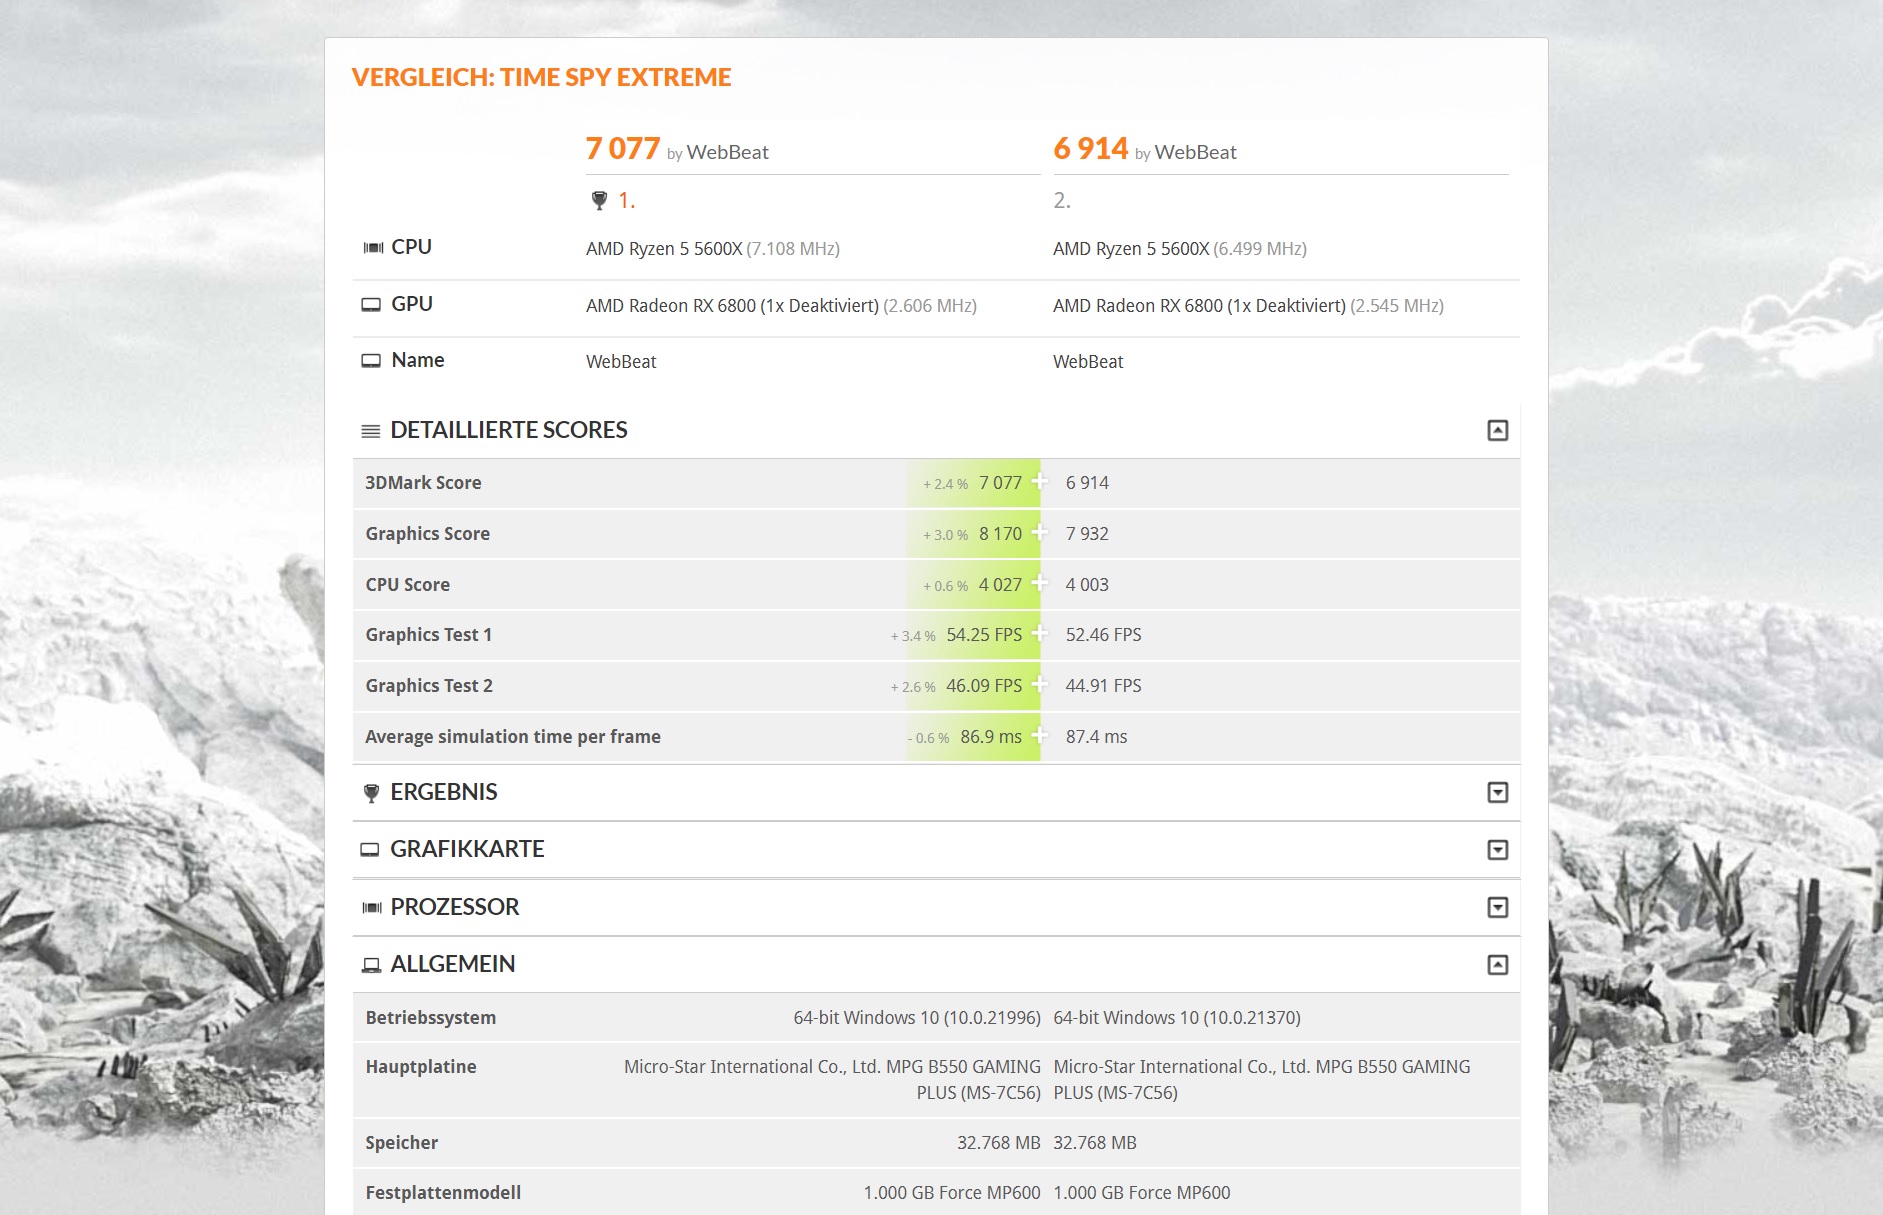1883x1215 pixels.
Task: Click the trophy icon beside Ergebnis
Action: click(x=371, y=793)
